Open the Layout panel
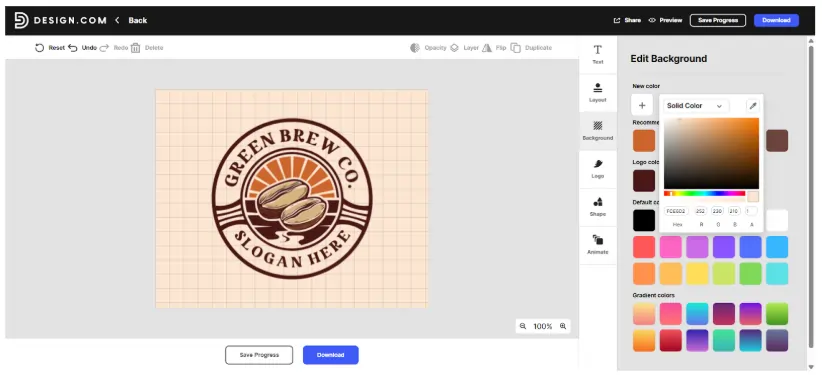 click(598, 92)
